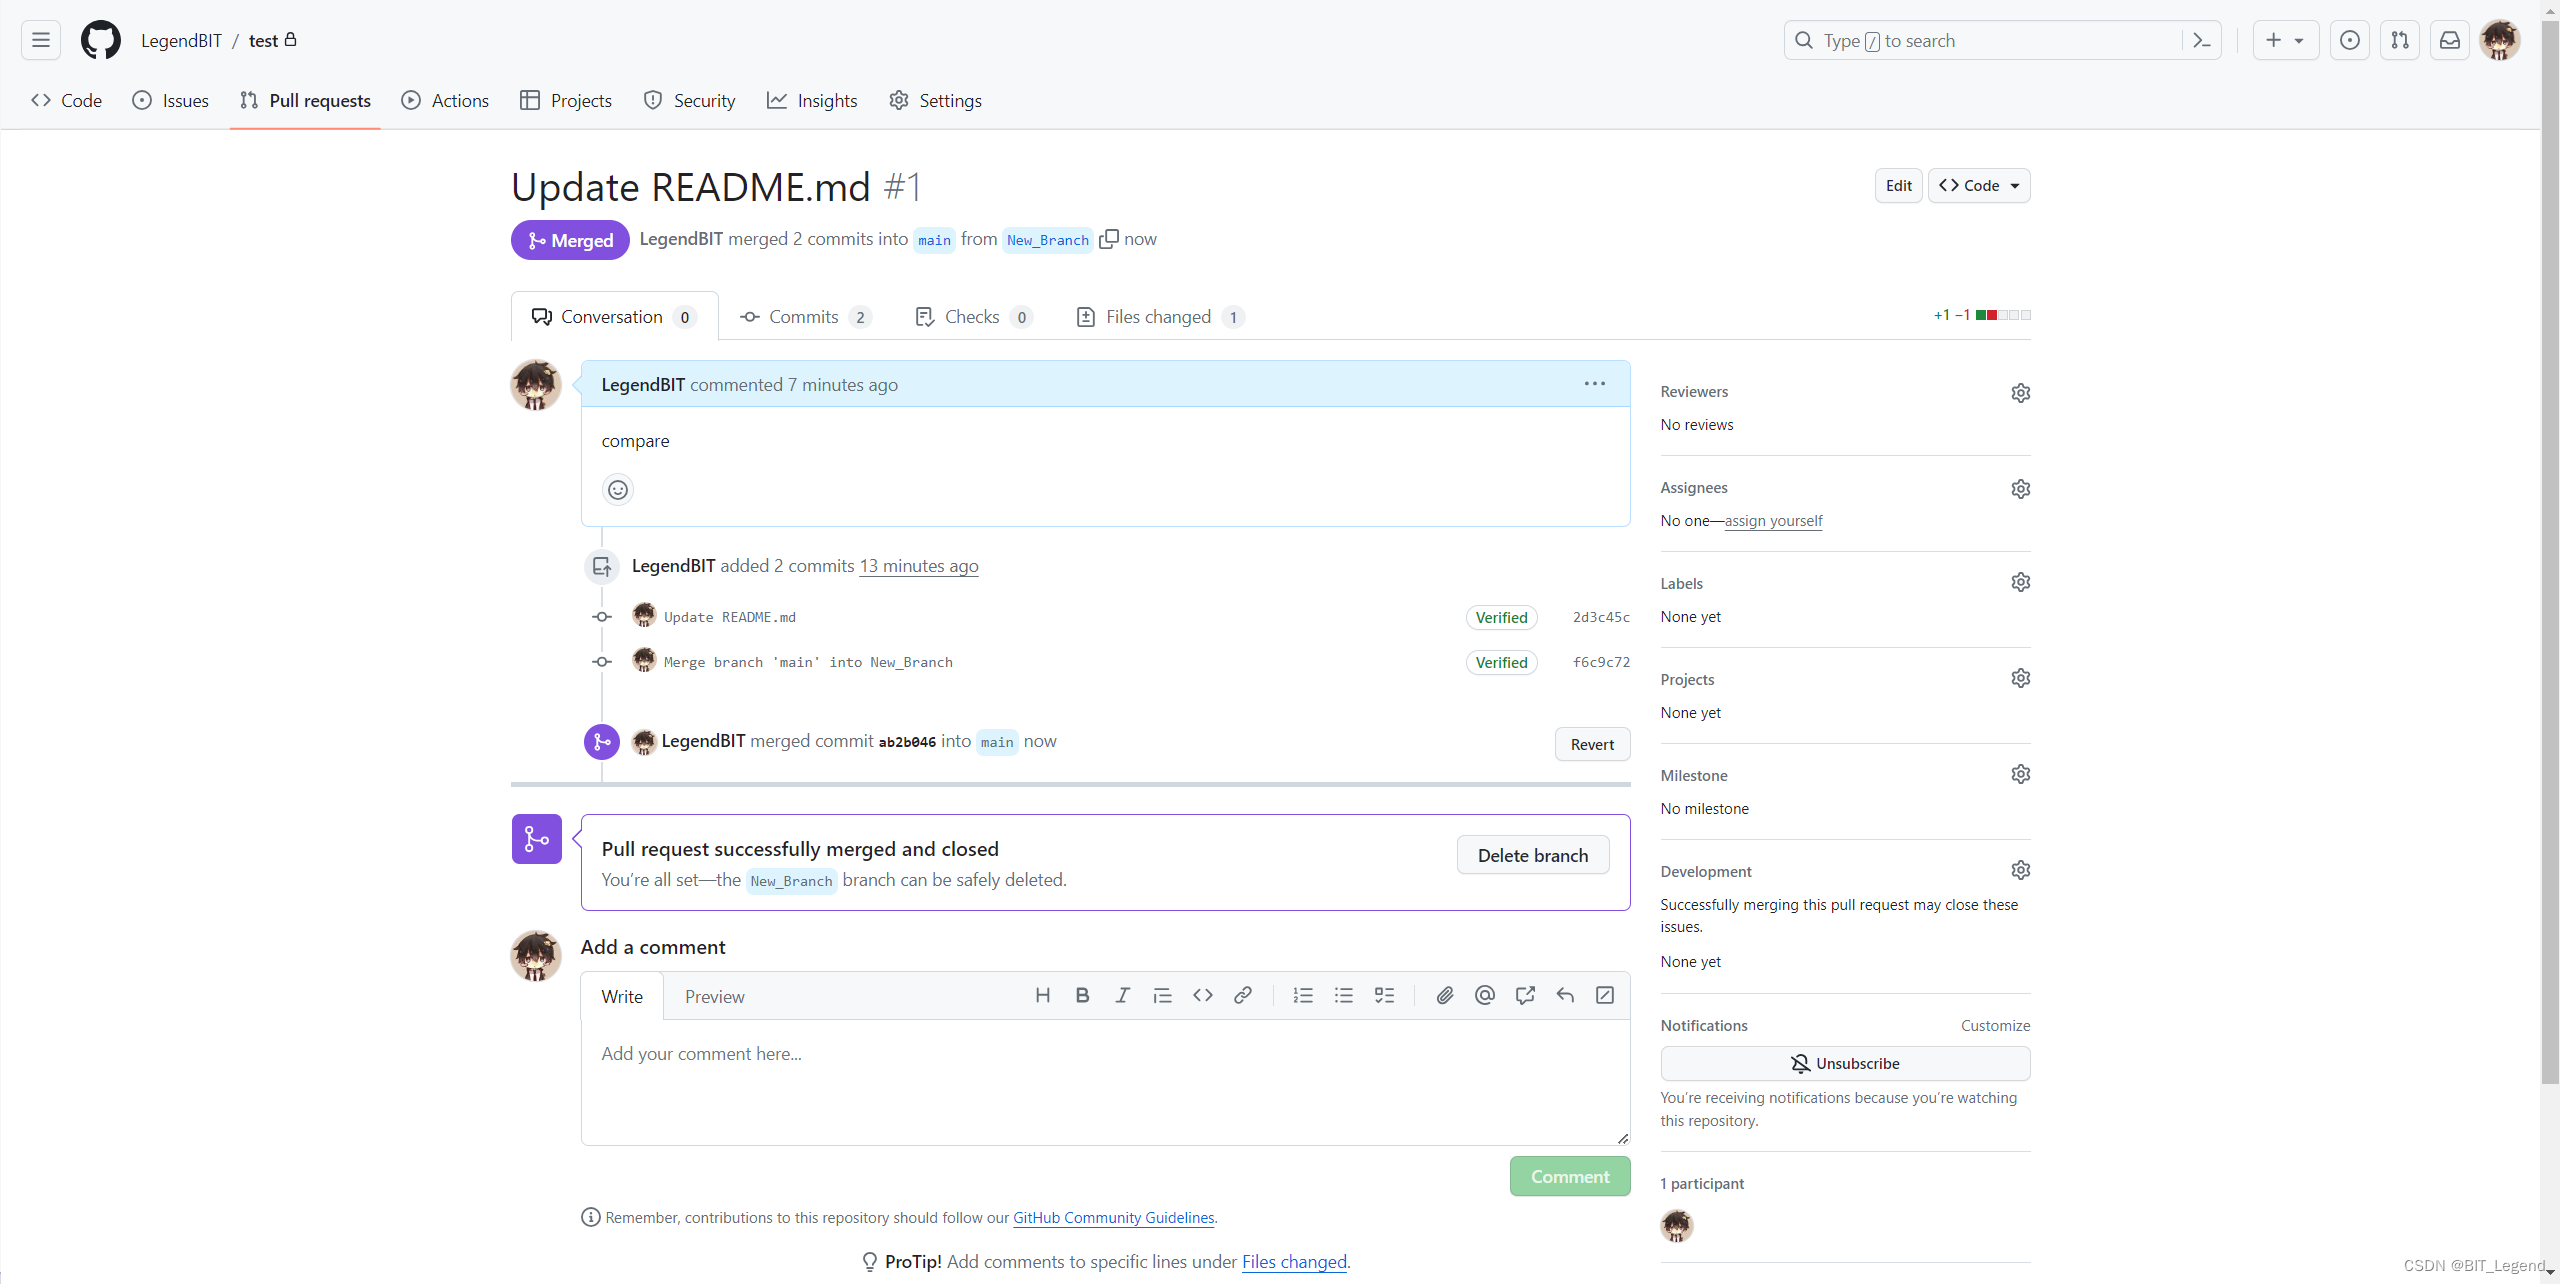This screenshot has height=1284, width=2560.
Task: Focus the Add your comment text area
Action: click(x=1105, y=1083)
